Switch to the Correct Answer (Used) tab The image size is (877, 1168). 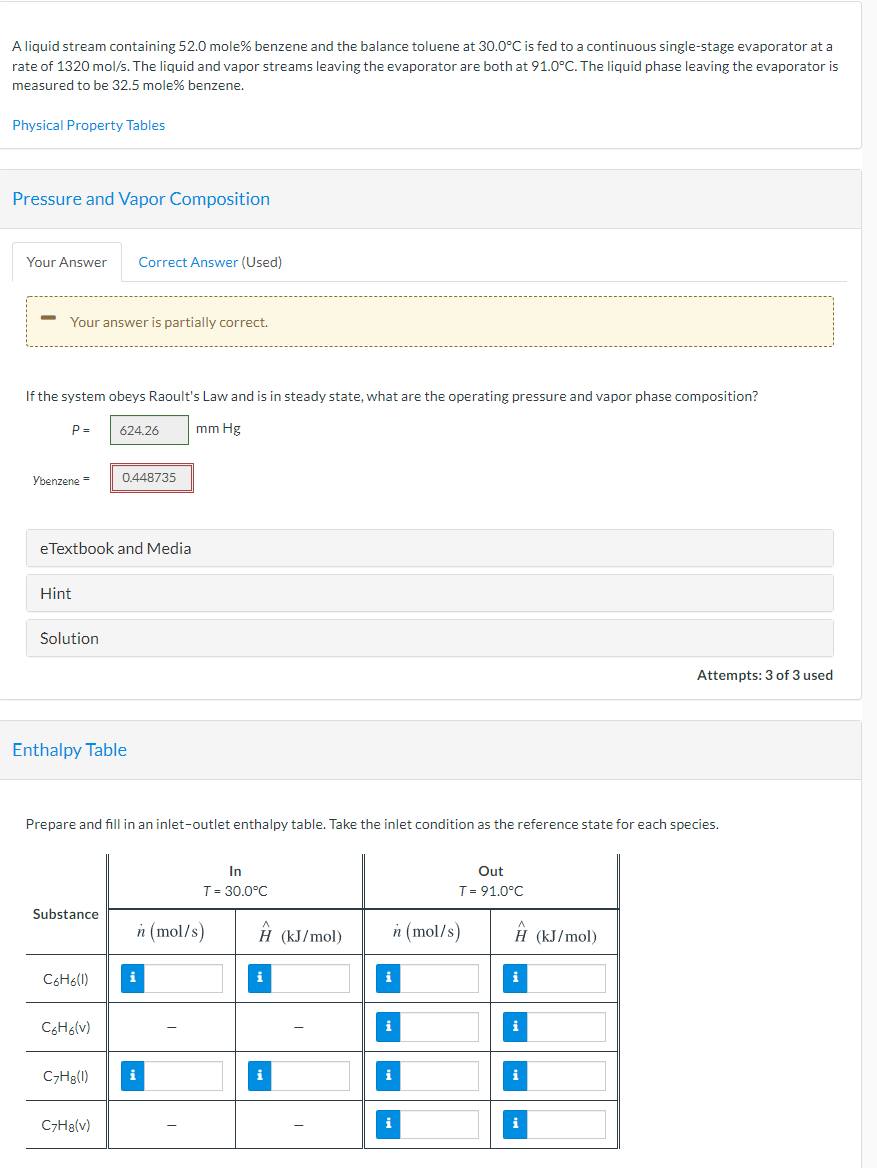coord(210,262)
